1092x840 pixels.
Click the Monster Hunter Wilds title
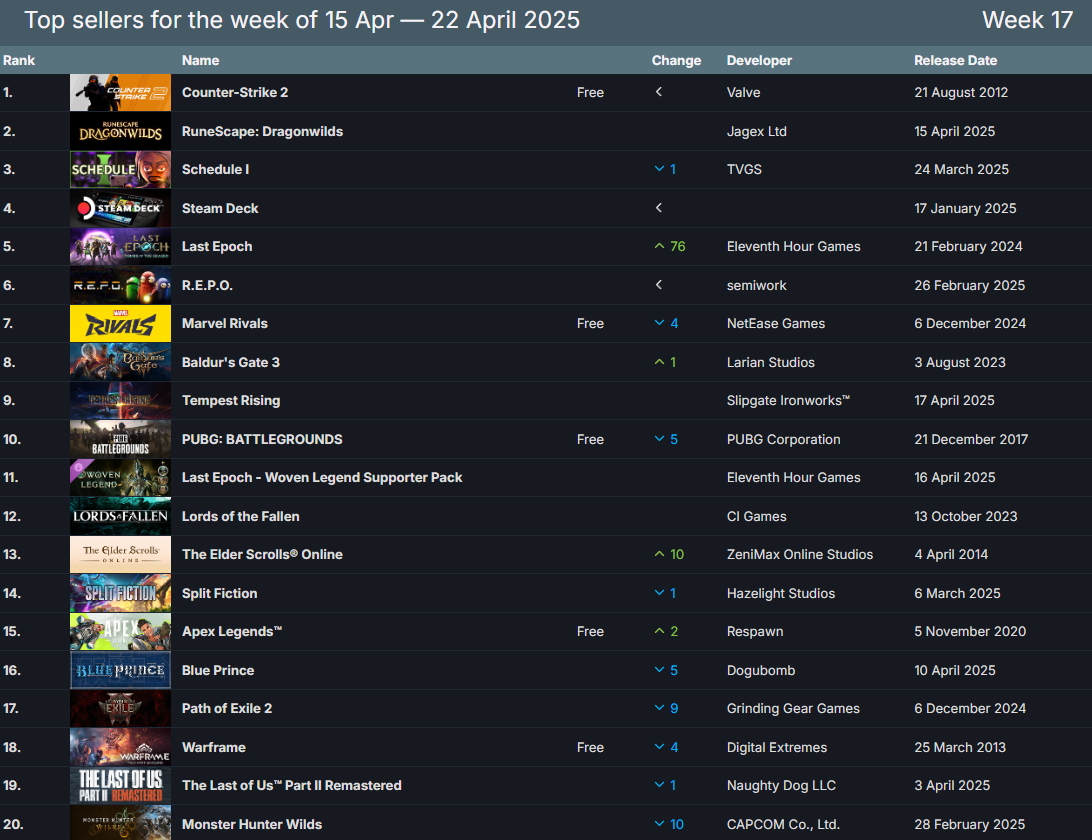coord(252,825)
